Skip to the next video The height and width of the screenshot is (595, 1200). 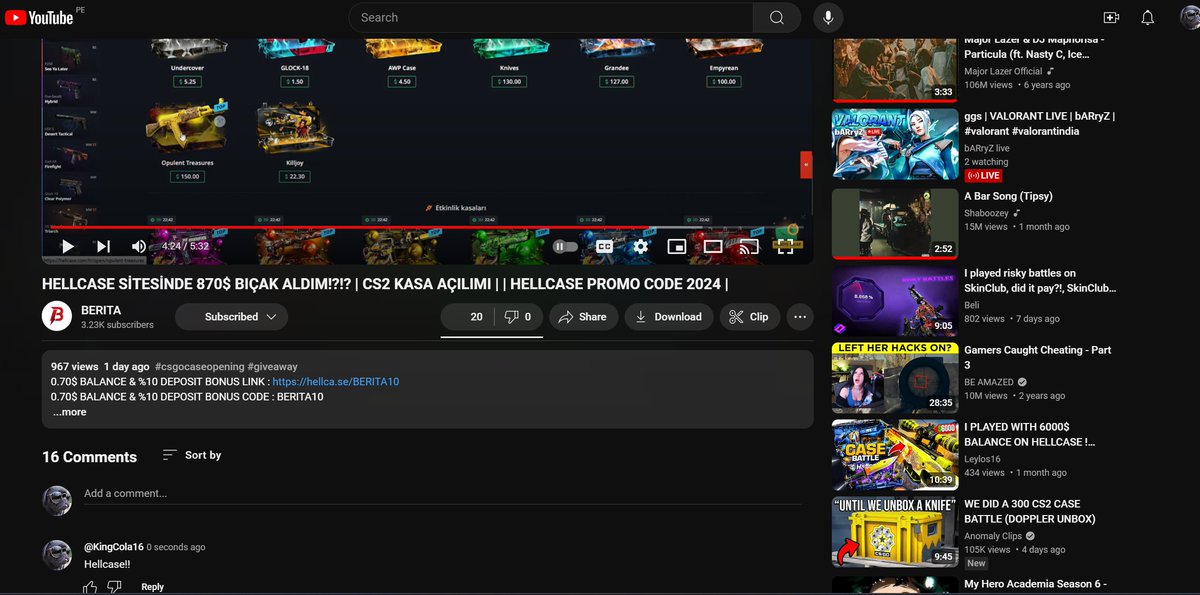pos(103,246)
